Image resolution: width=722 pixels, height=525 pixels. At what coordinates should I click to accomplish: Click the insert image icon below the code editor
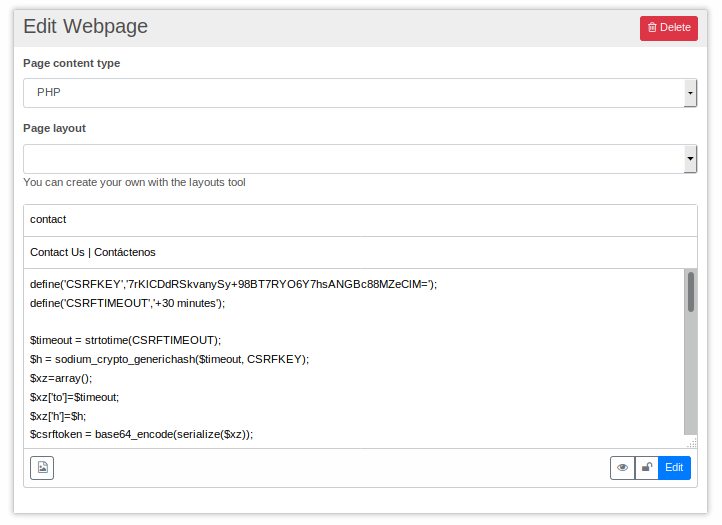(42, 468)
